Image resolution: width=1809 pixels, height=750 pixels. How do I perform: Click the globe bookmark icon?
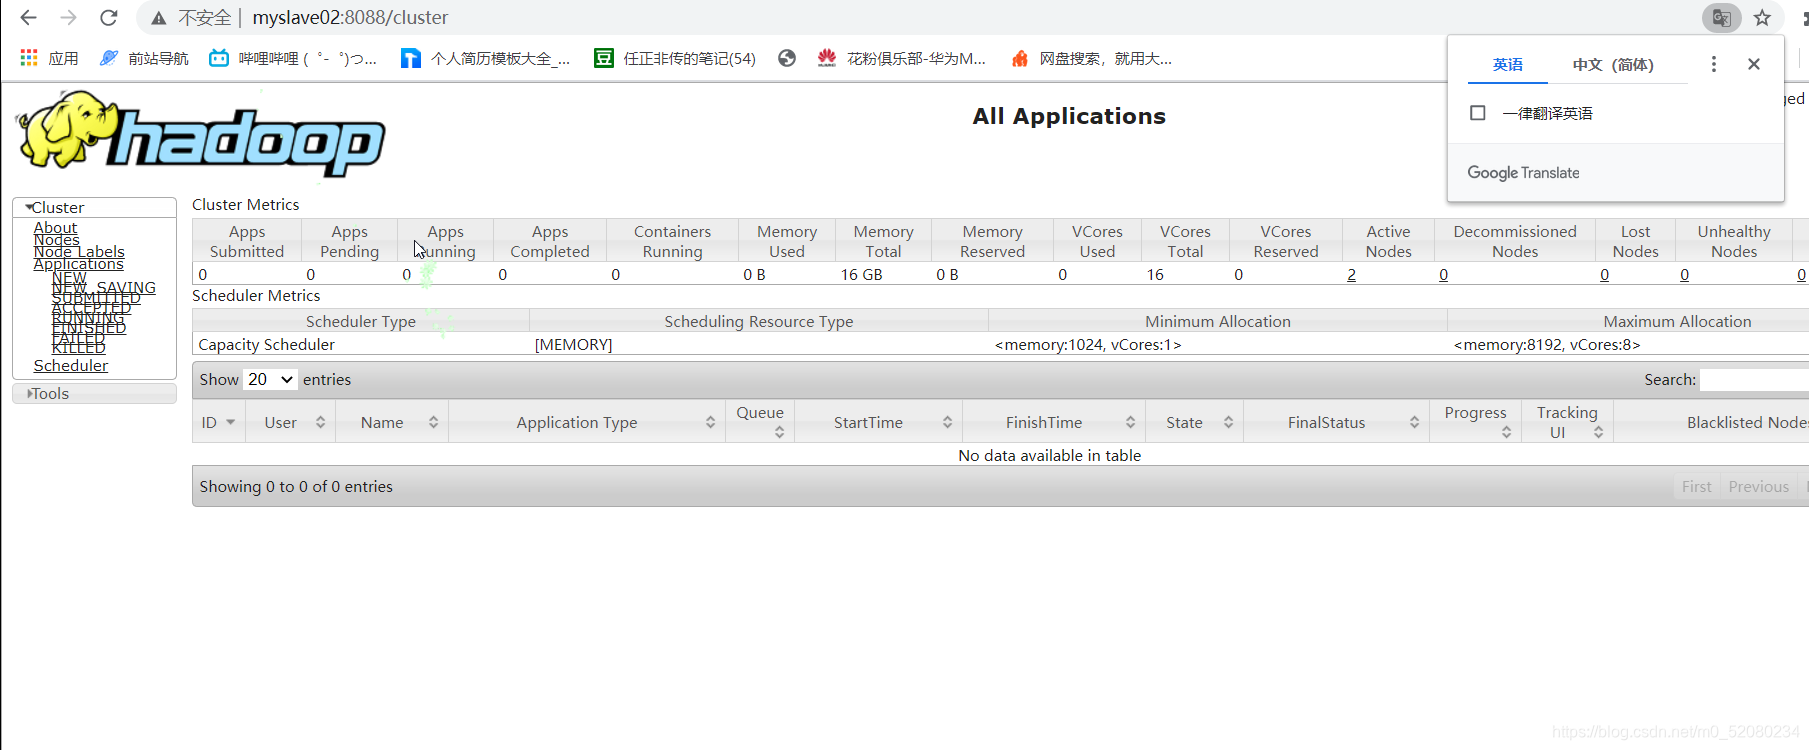coord(787,58)
